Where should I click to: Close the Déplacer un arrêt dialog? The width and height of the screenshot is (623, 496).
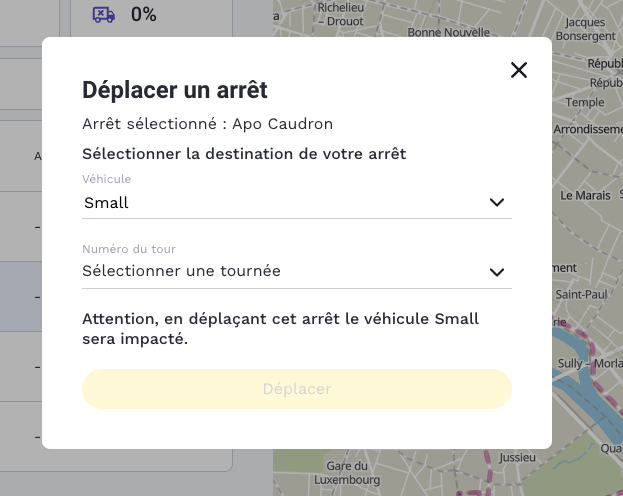coord(518,69)
